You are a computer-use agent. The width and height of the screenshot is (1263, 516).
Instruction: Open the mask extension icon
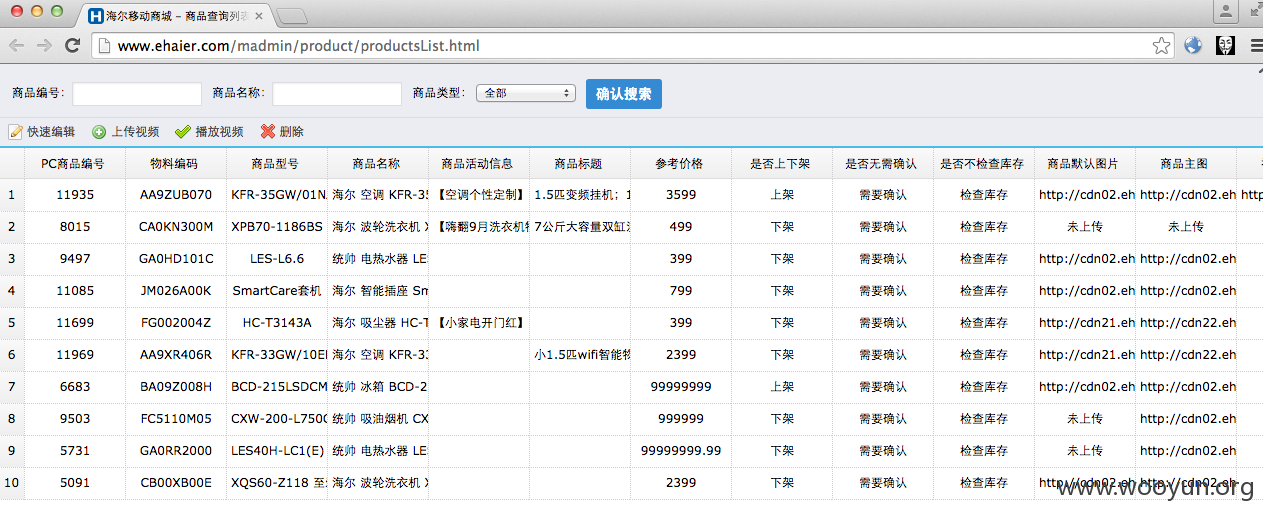(1225, 45)
